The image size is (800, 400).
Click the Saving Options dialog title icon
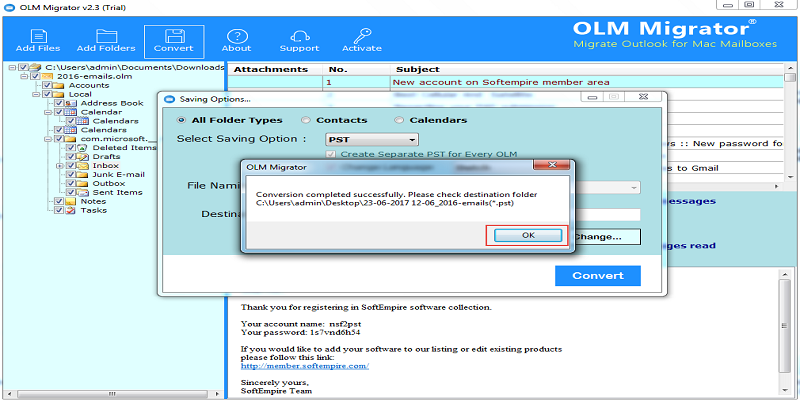click(170, 99)
